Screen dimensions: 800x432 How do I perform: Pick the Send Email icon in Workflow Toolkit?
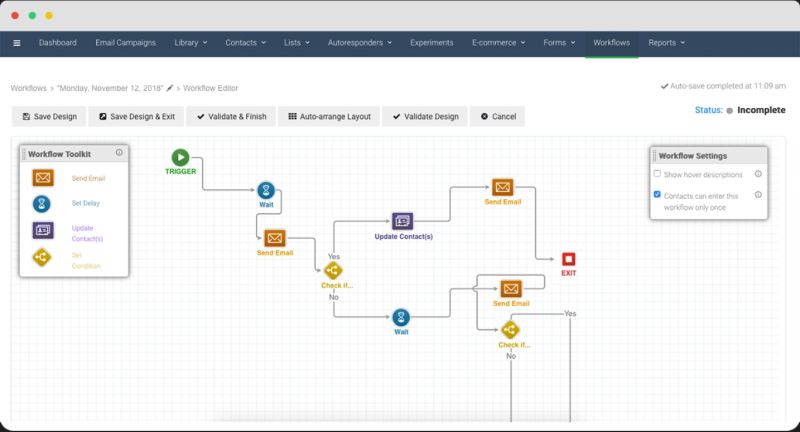[43, 177]
